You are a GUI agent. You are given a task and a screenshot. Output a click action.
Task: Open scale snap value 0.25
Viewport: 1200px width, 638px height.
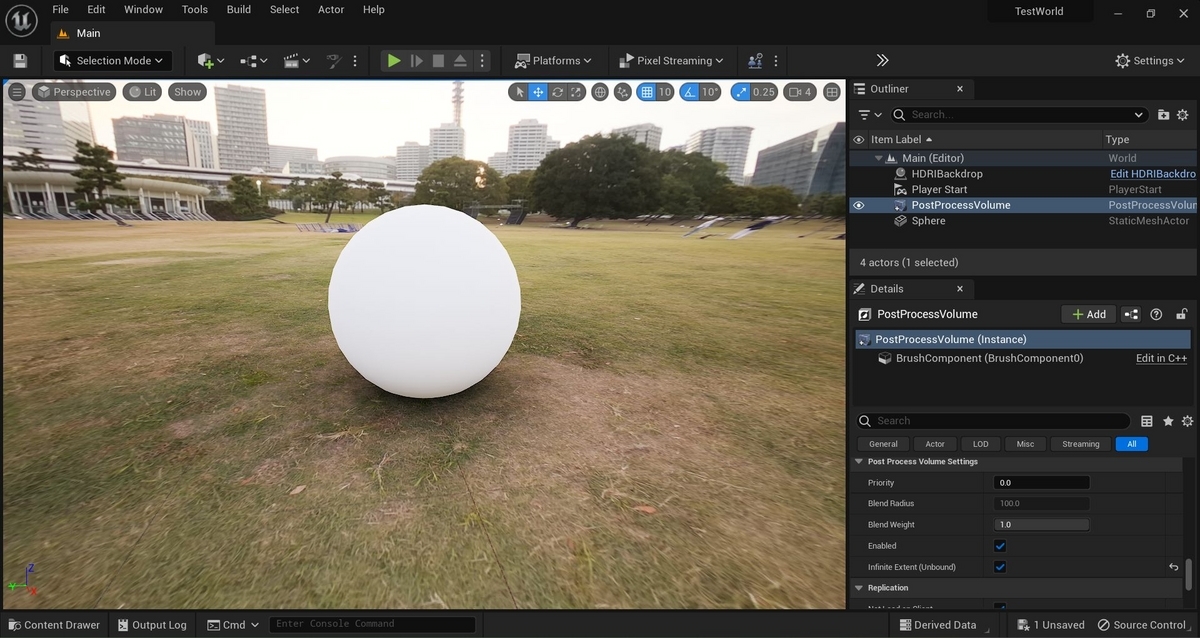point(764,92)
